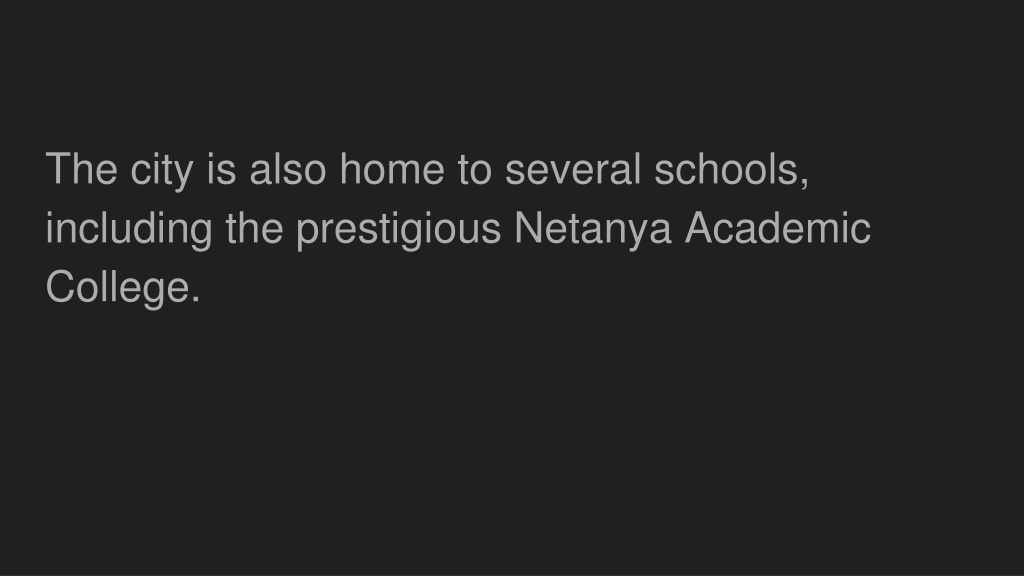The height and width of the screenshot is (576, 1024).
Task: Click lowercase "the" before prestigious
Action: [254, 227]
